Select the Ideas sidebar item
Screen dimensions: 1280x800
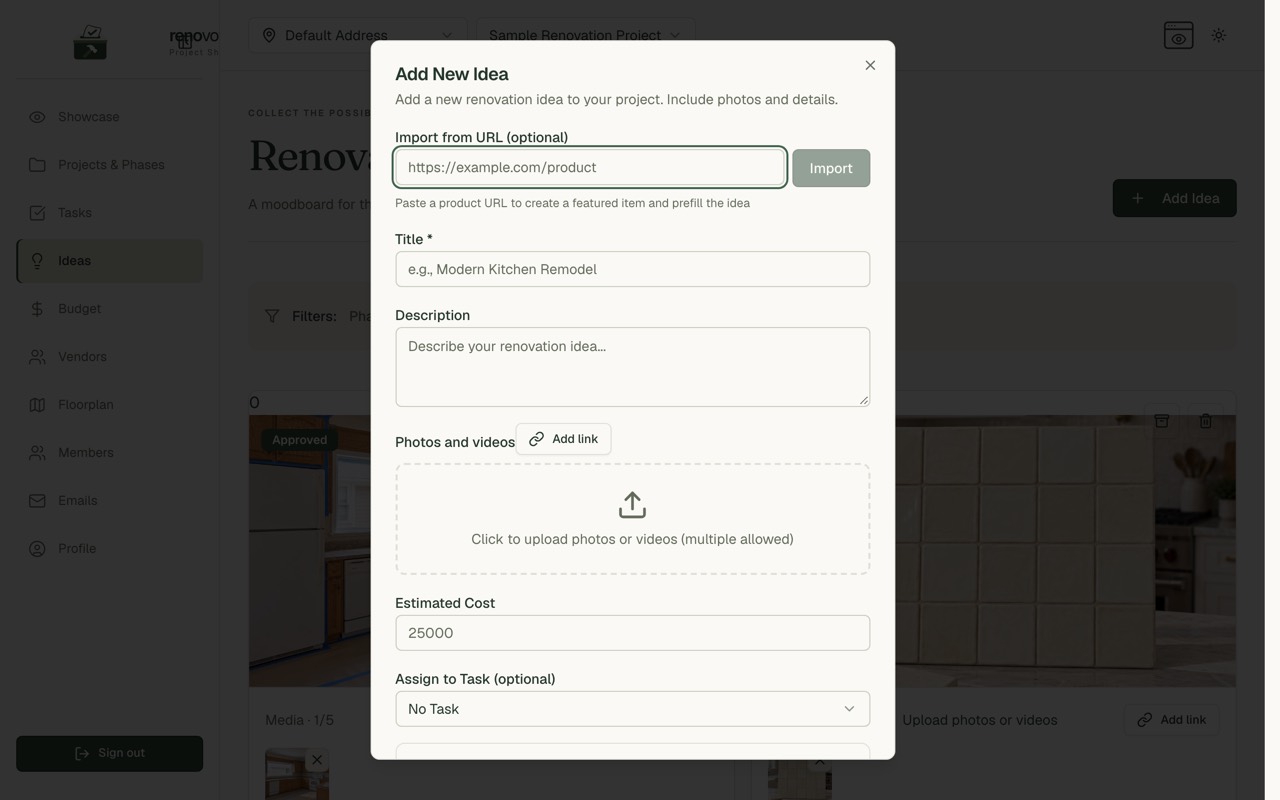[x=110, y=261]
